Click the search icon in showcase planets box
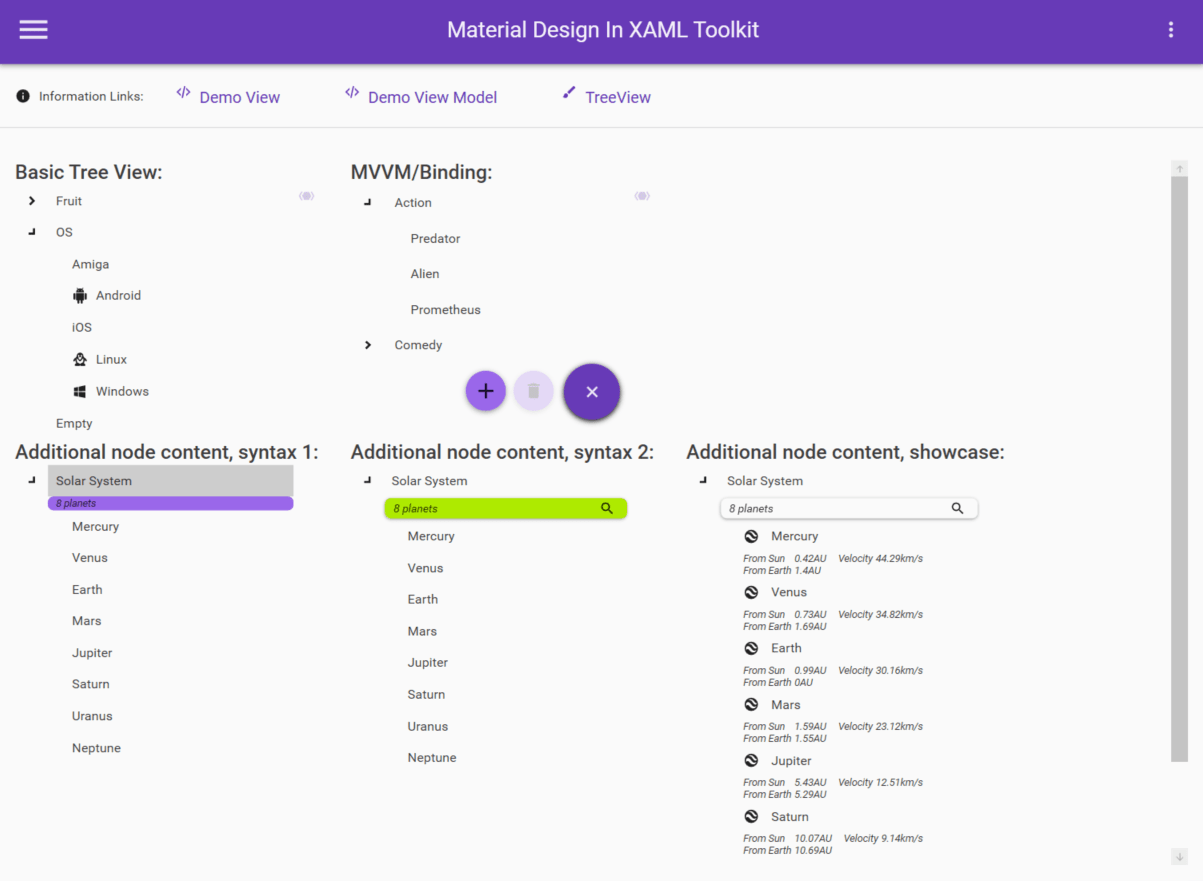The width and height of the screenshot is (1203, 881). pyautogui.click(x=958, y=508)
